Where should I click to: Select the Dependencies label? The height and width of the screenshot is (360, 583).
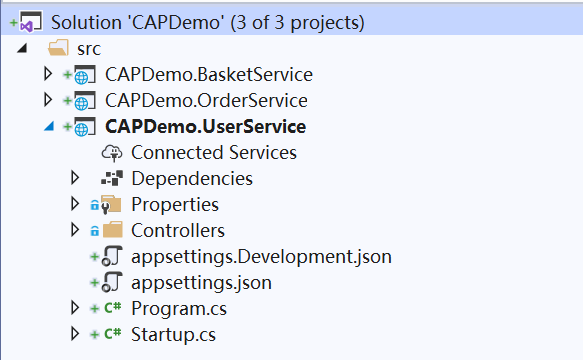192,179
